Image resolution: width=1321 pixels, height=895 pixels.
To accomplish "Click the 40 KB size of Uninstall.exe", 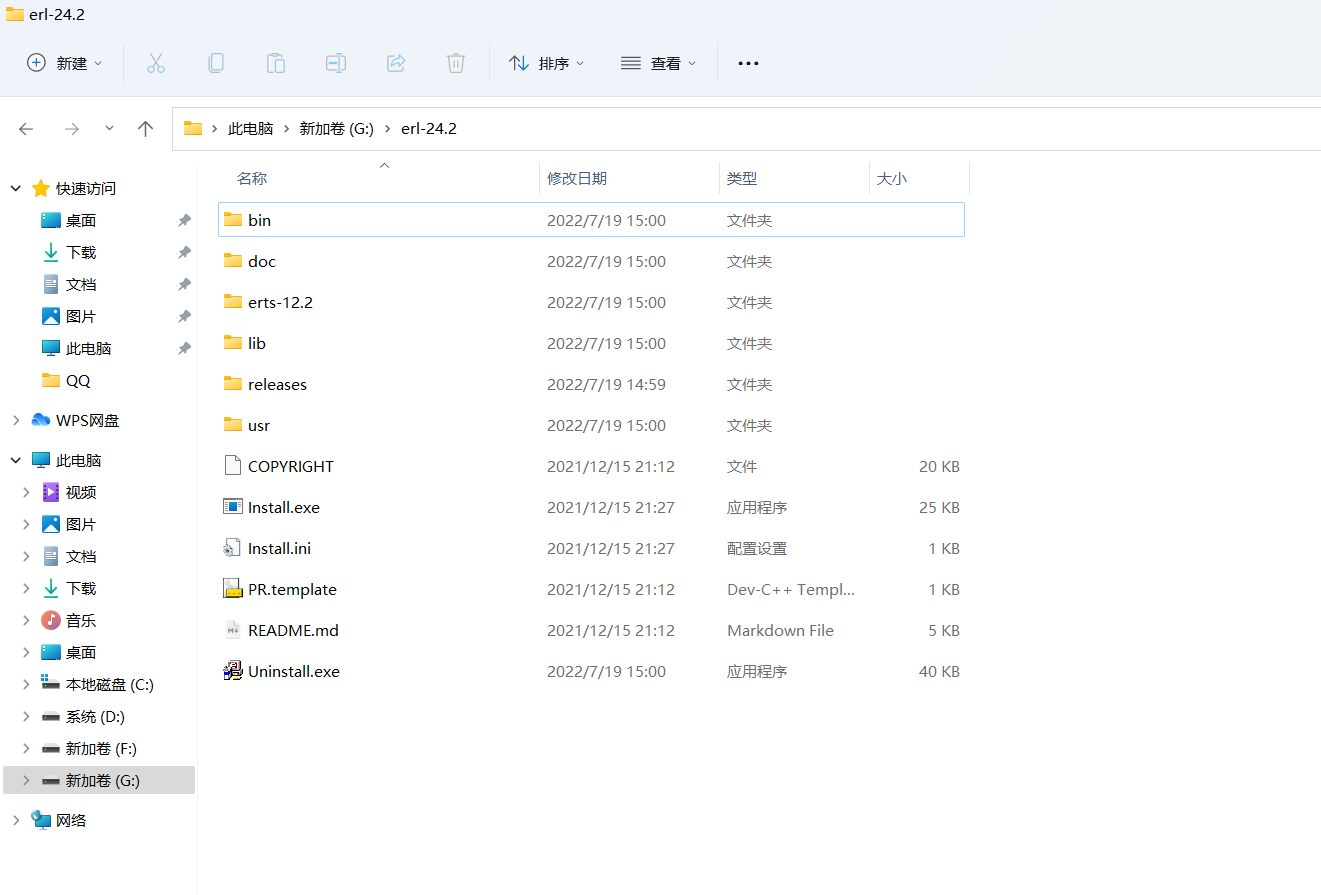I will [x=939, y=671].
